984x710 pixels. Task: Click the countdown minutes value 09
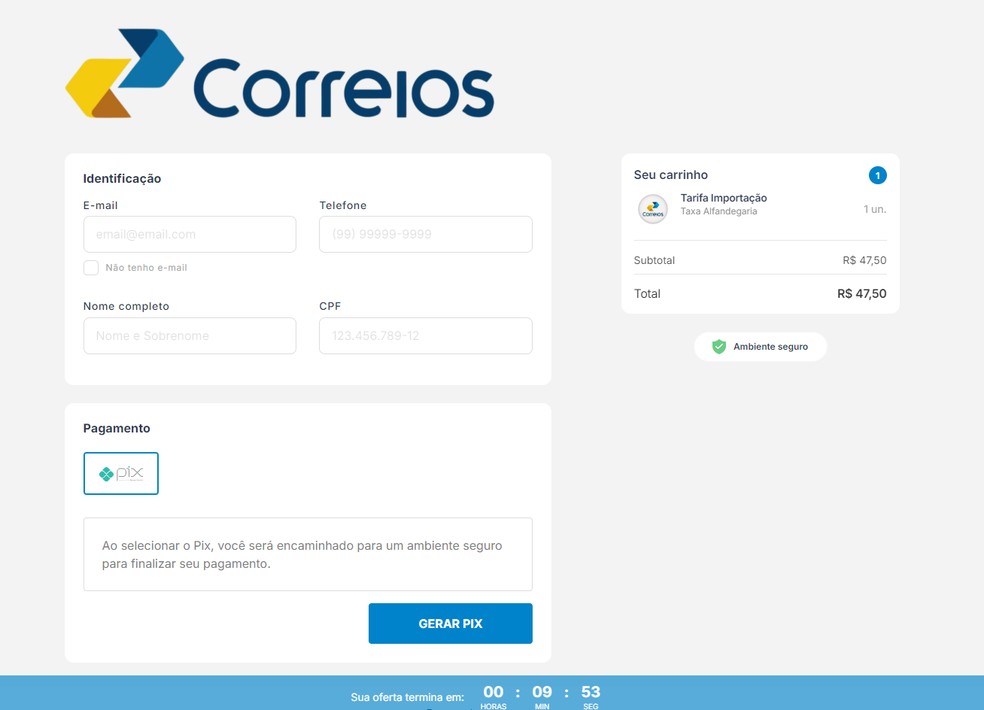(542, 692)
